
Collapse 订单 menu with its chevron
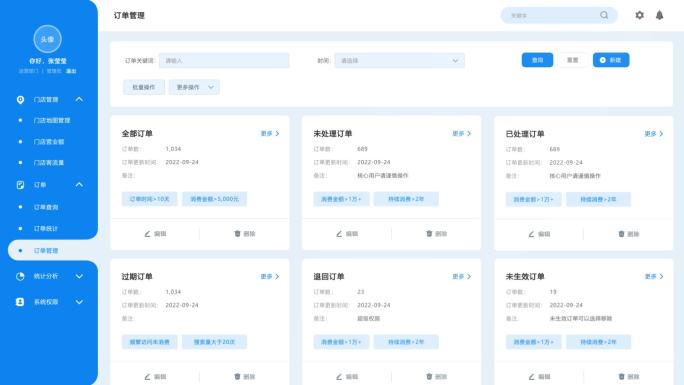[x=79, y=184]
